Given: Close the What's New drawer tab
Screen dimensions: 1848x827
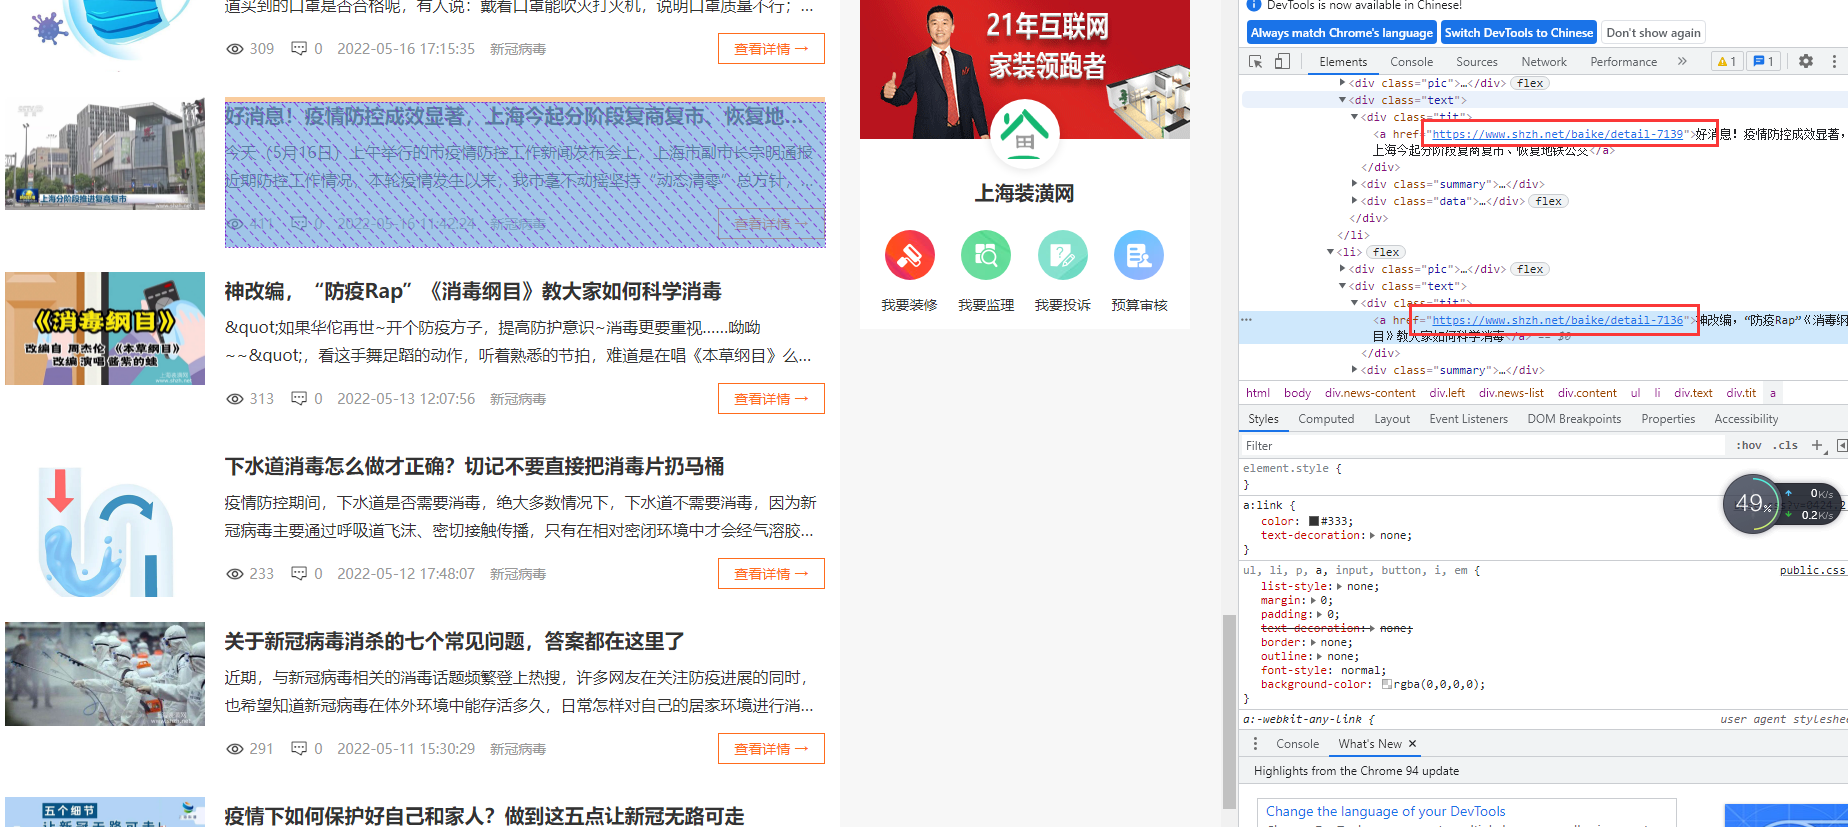Looking at the screenshot, I should 1412,744.
